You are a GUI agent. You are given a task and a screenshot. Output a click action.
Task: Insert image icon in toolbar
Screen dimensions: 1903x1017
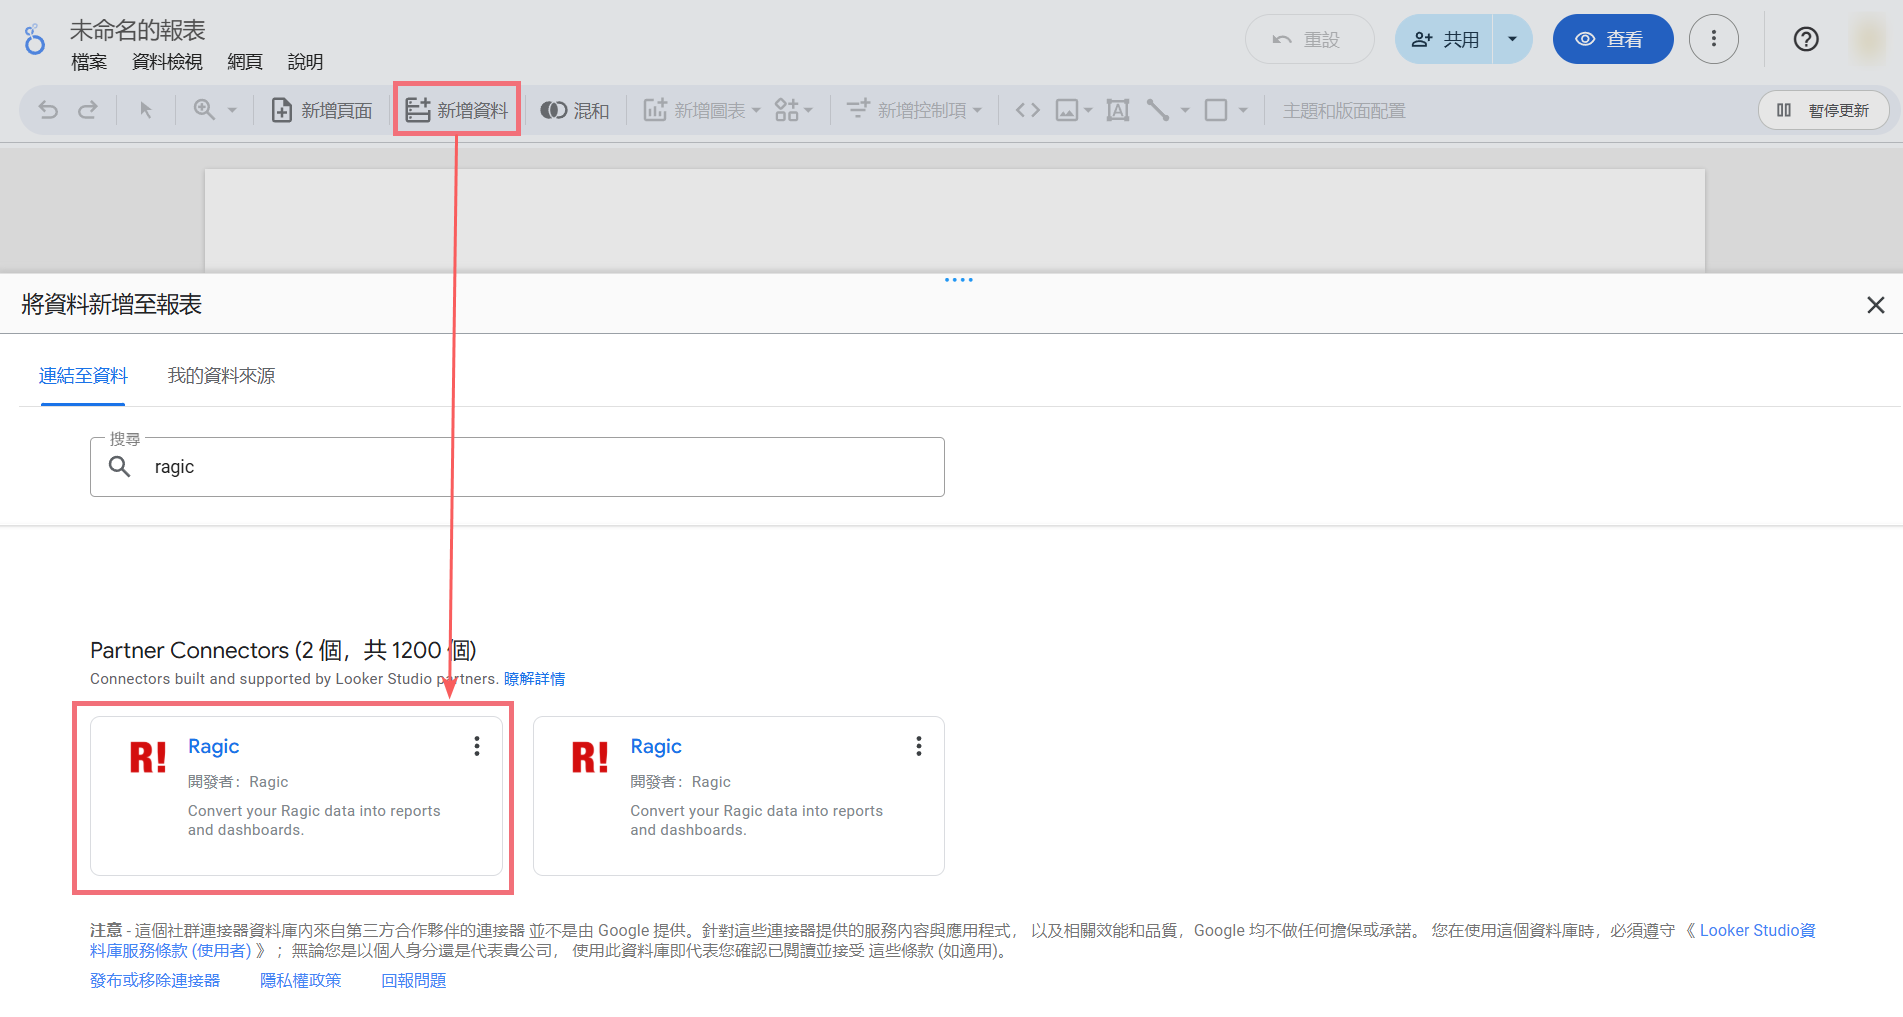[x=1067, y=110]
